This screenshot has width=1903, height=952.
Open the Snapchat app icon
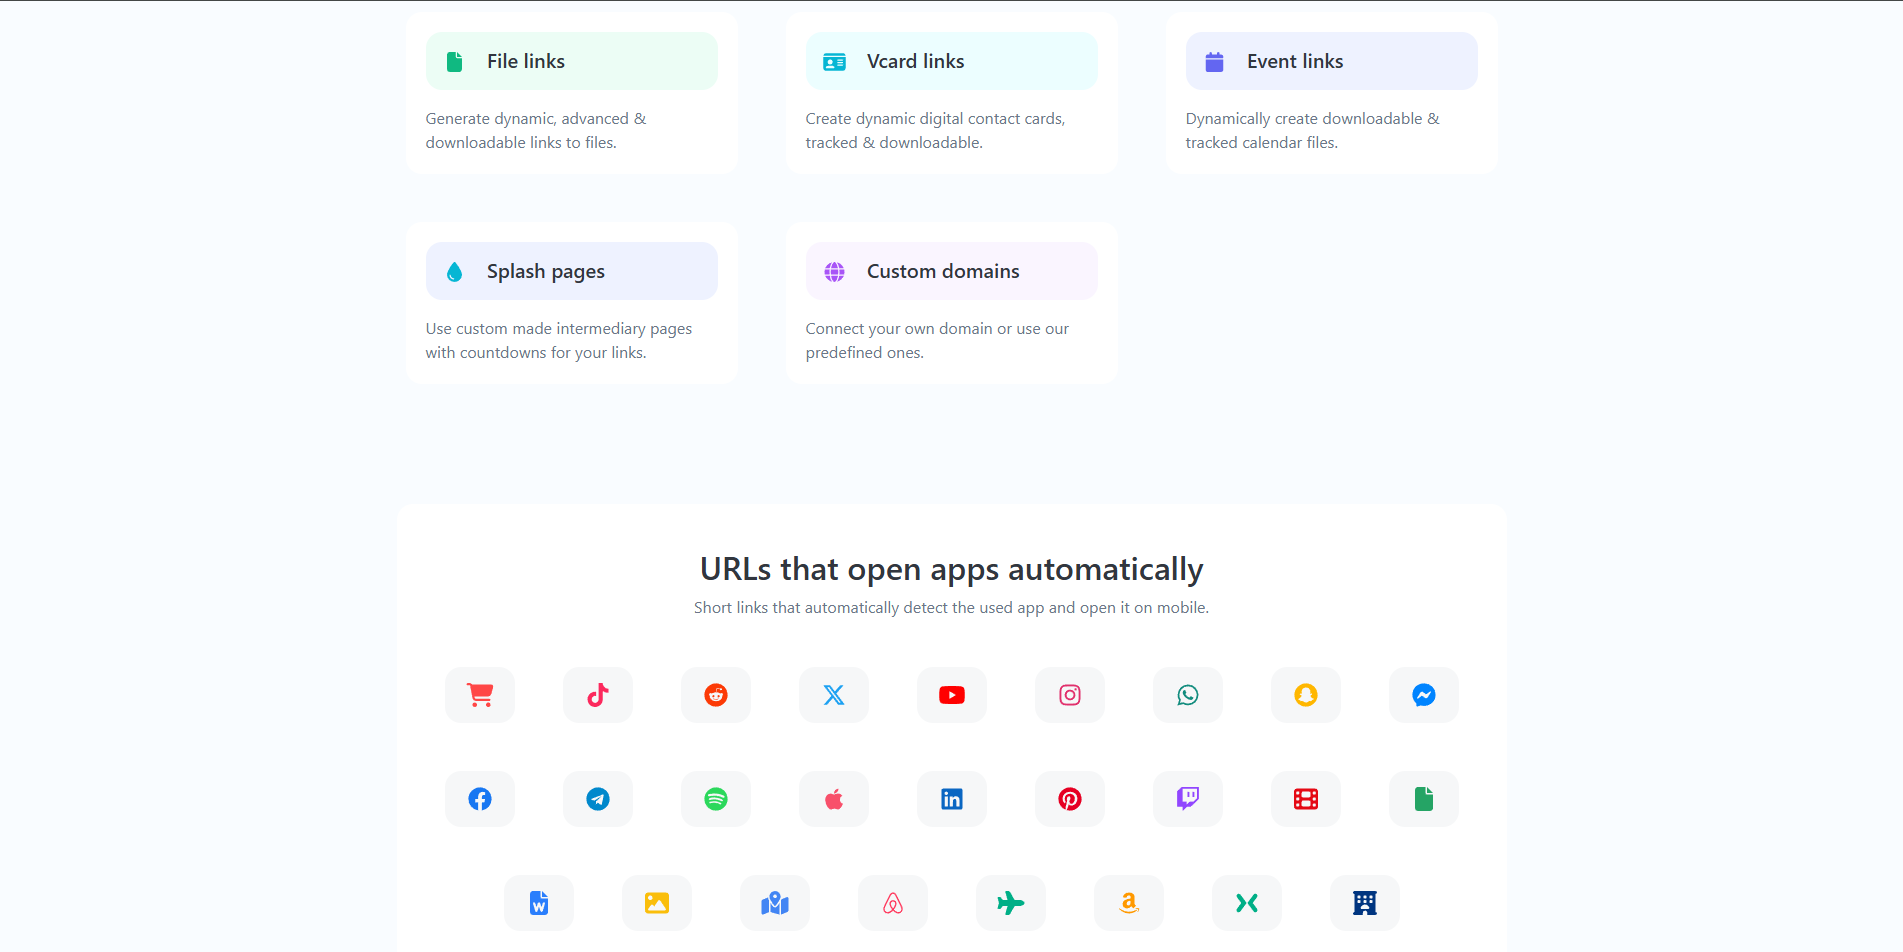click(x=1306, y=695)
